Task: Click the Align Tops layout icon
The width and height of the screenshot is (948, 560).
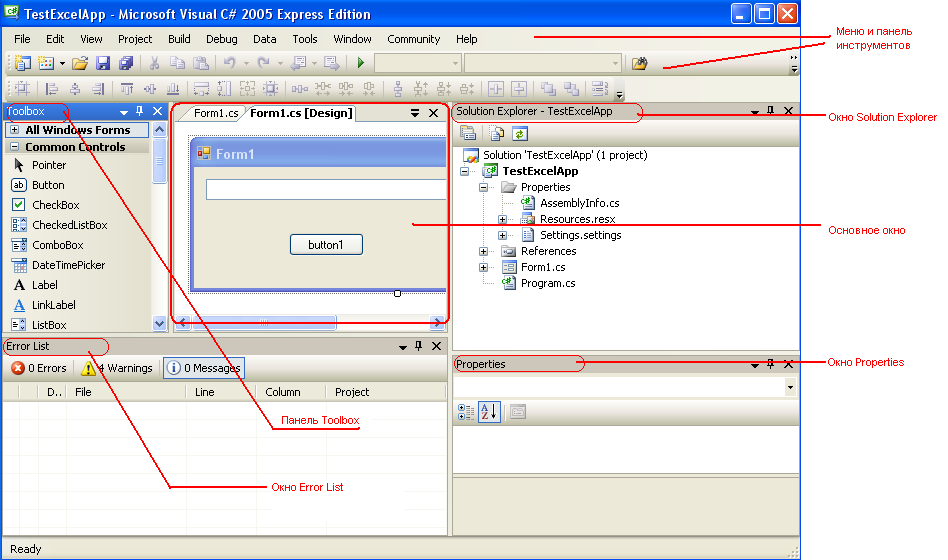Action: point(126,89)
